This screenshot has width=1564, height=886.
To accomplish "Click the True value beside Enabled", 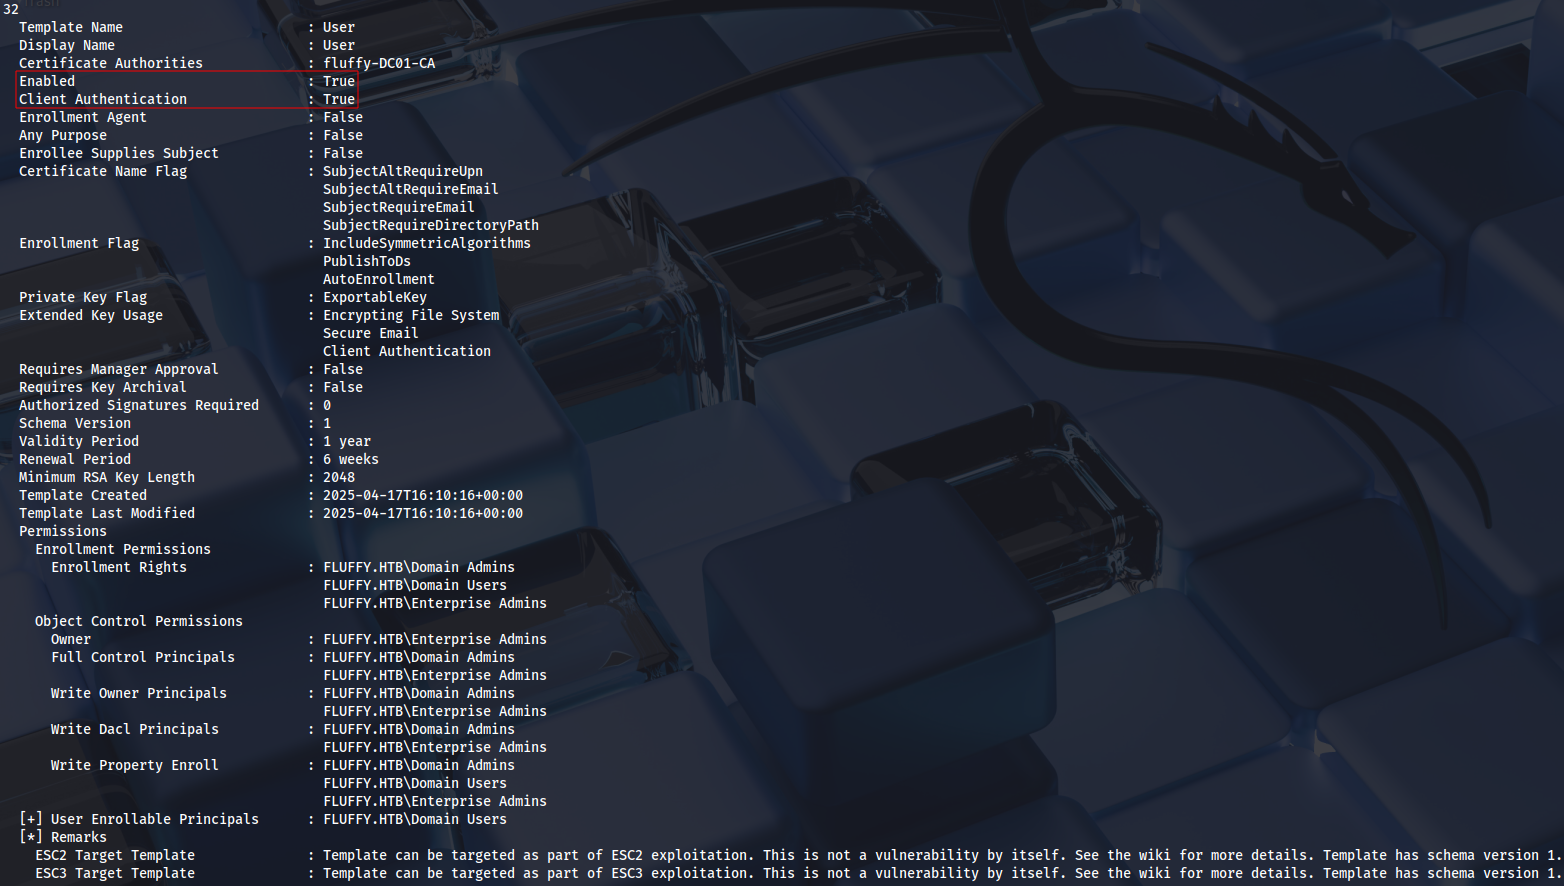I will click(x=338, y=81).
